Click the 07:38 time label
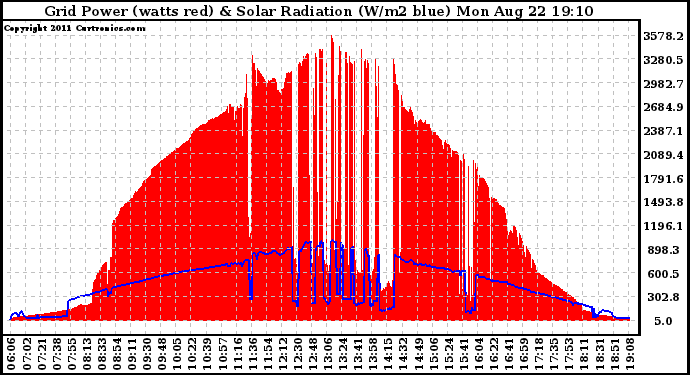The height and width of the screenshot is (375, 690). point(56,354)
